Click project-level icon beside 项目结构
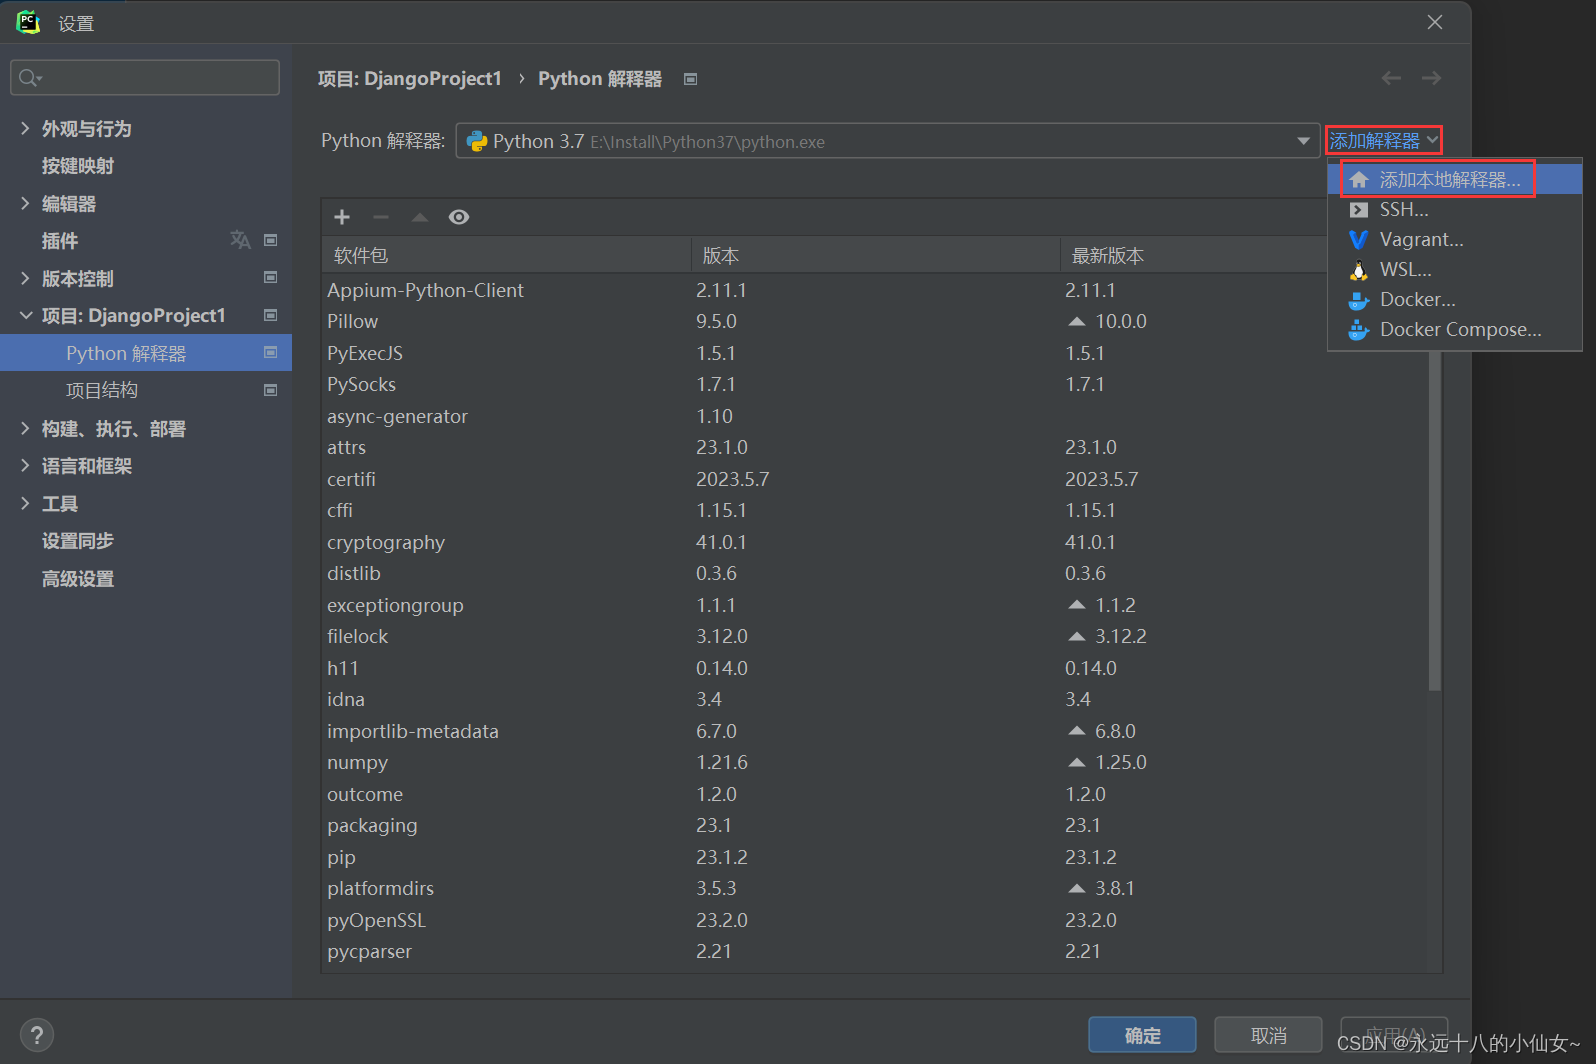 [270, 390]
